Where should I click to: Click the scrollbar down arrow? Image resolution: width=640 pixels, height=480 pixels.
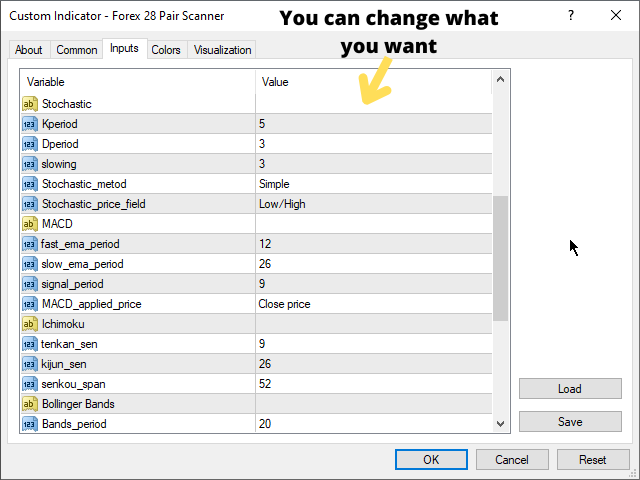coord(500,424)
